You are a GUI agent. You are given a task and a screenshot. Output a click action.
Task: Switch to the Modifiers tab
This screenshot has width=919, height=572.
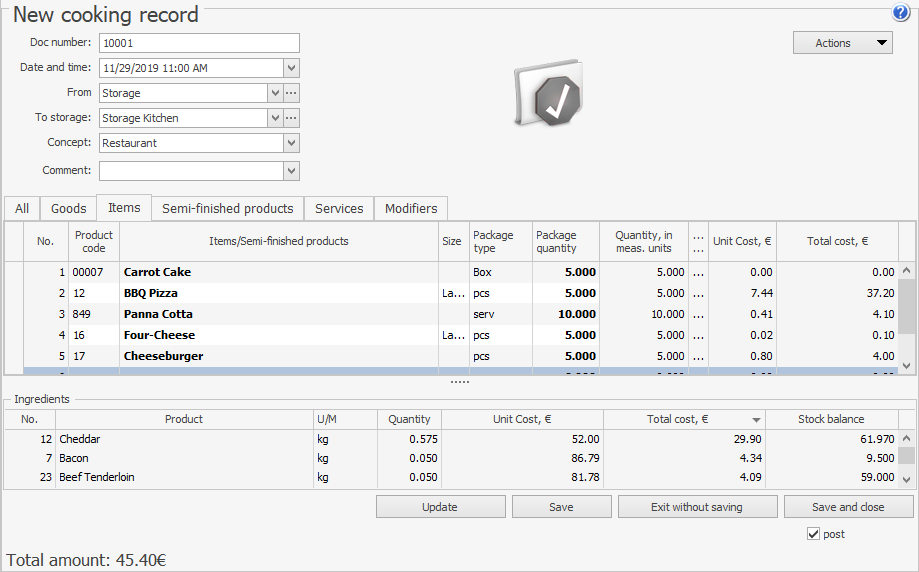pyautogui.click(x=411, y=208)
